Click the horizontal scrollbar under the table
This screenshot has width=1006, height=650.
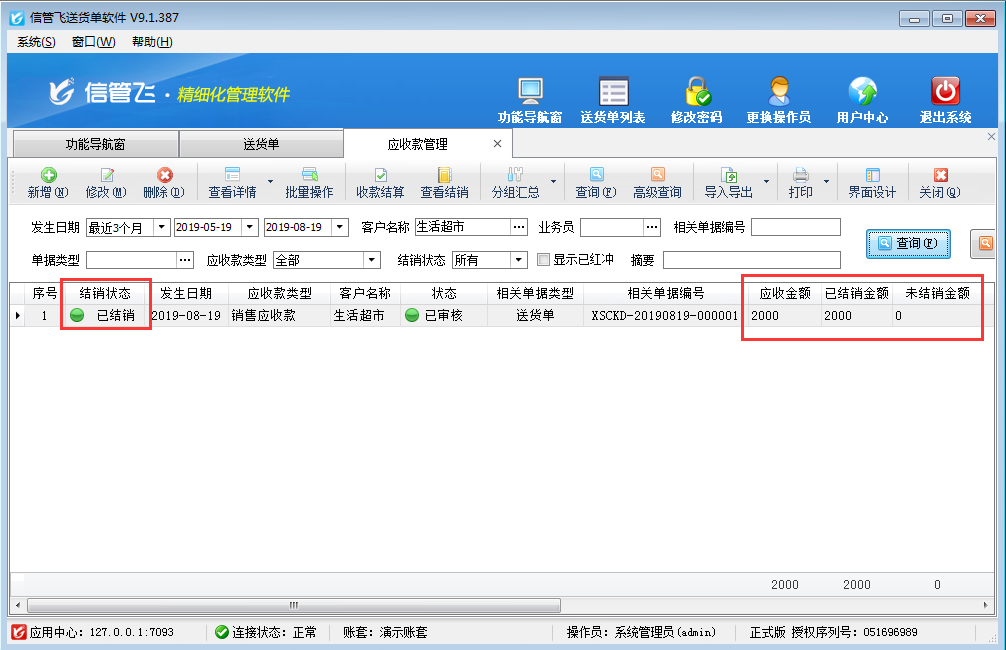point(294,605)
